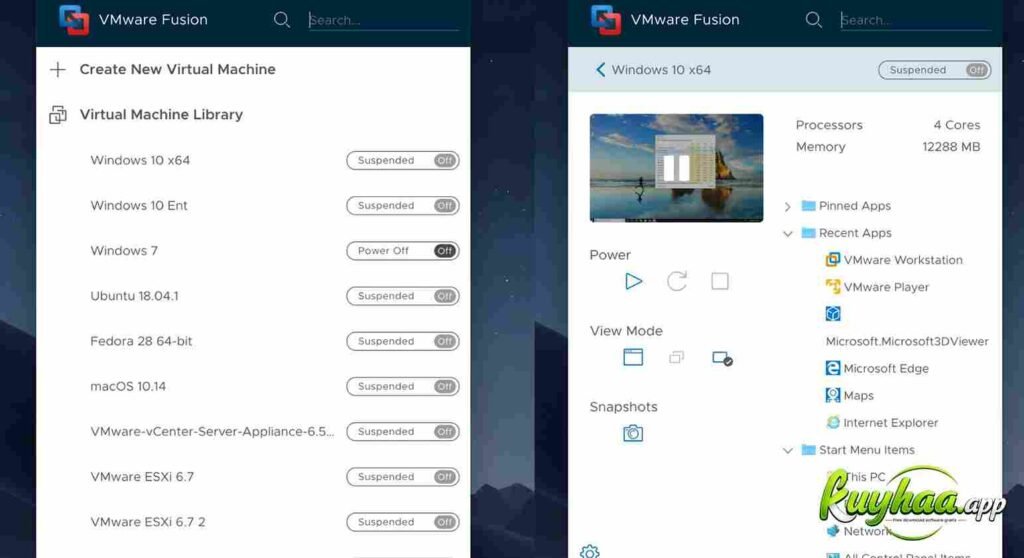
Task: Click the VMware Fusion logo in left window
Action: [x=74, y=20]
